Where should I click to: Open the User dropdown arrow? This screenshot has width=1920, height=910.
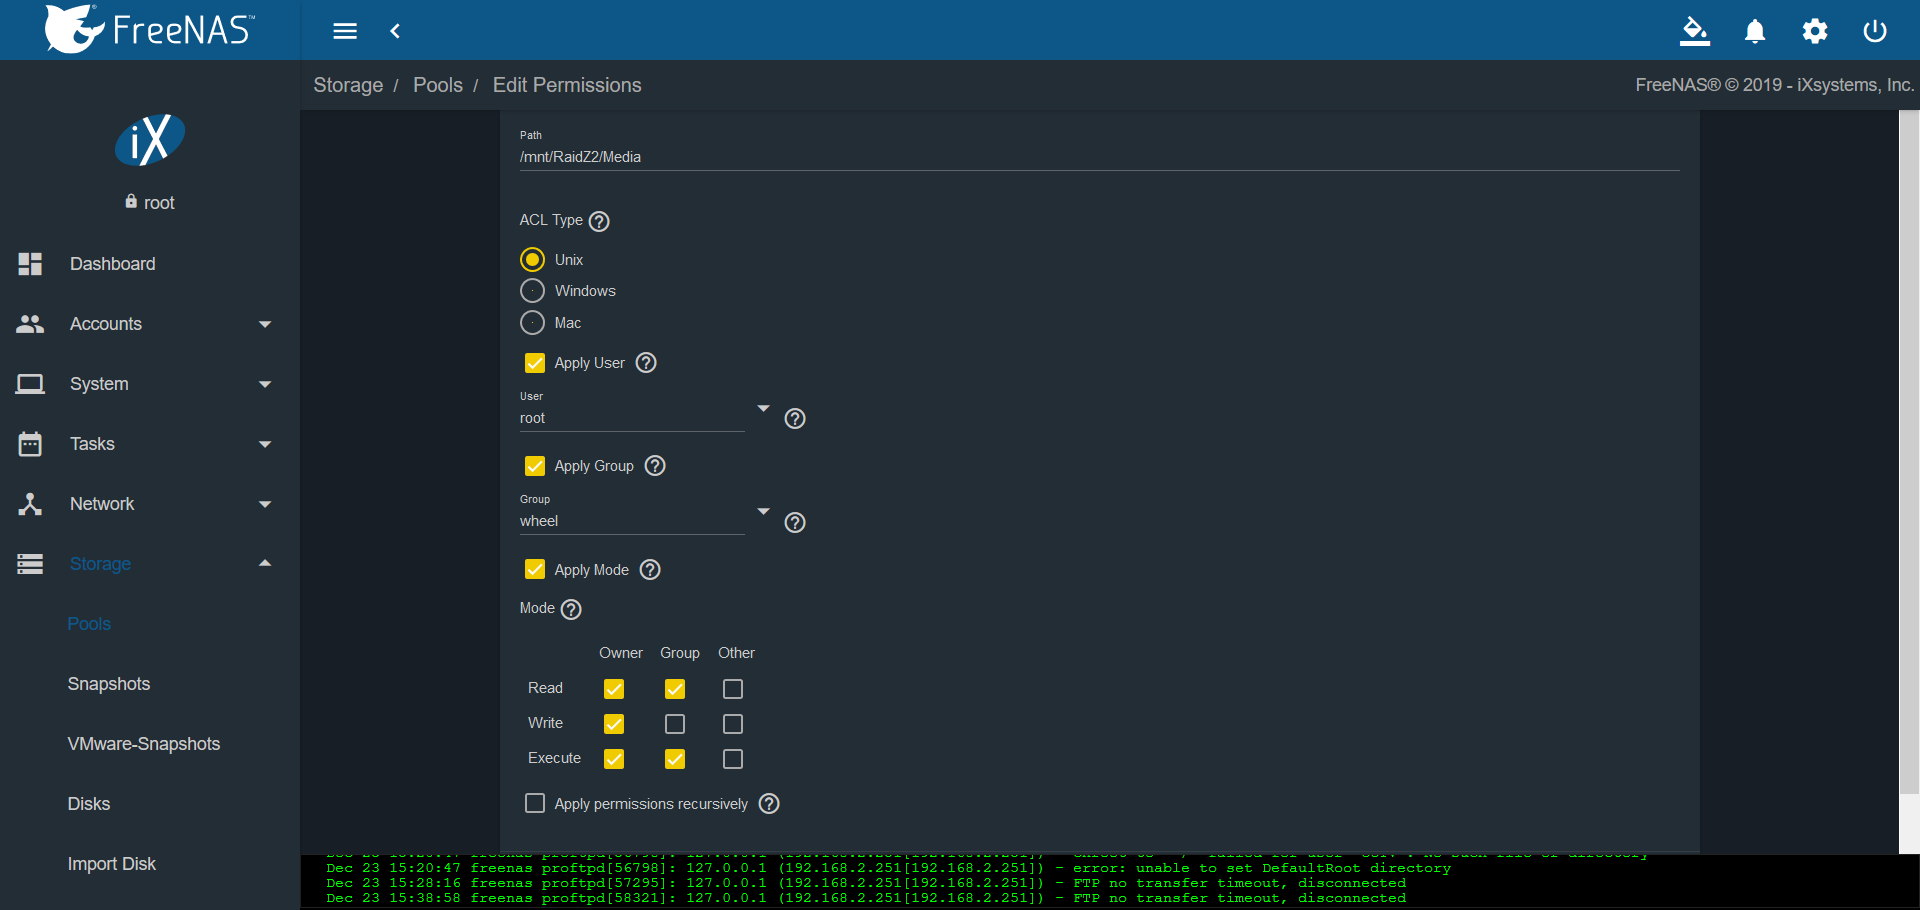click(x=764, y=409)
